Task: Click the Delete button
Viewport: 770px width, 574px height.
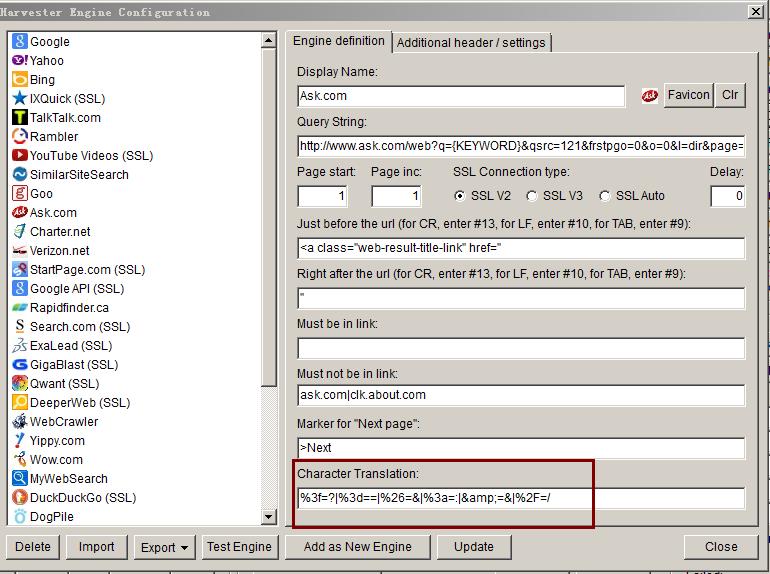Action: coord(32,547)
